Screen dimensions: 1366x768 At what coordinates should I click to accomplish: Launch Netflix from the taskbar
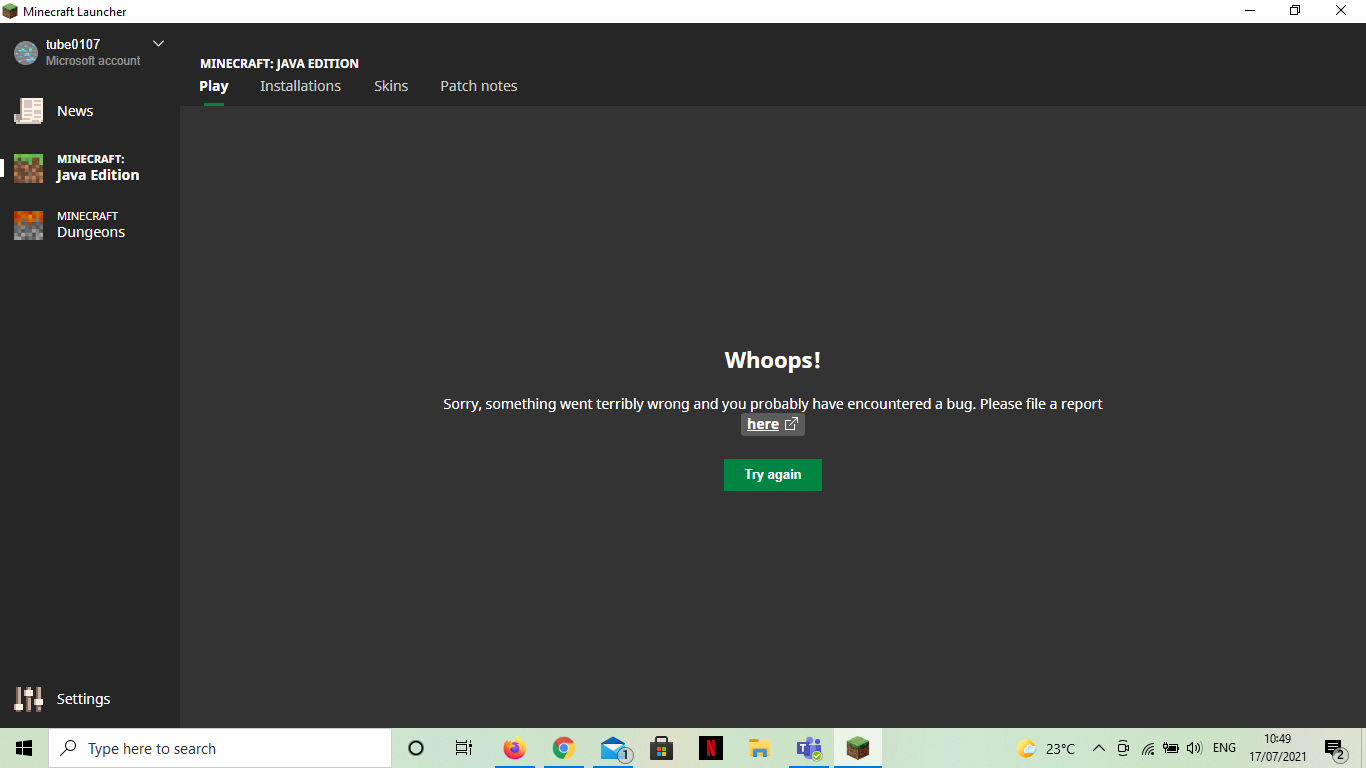pyautogui.click(x=711, y=748)
